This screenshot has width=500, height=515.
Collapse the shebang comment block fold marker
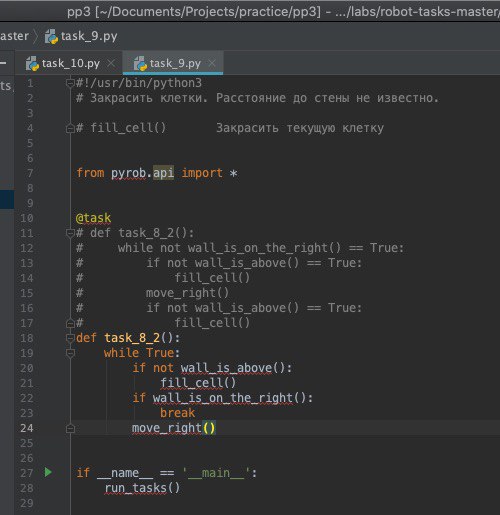(70, 83)
